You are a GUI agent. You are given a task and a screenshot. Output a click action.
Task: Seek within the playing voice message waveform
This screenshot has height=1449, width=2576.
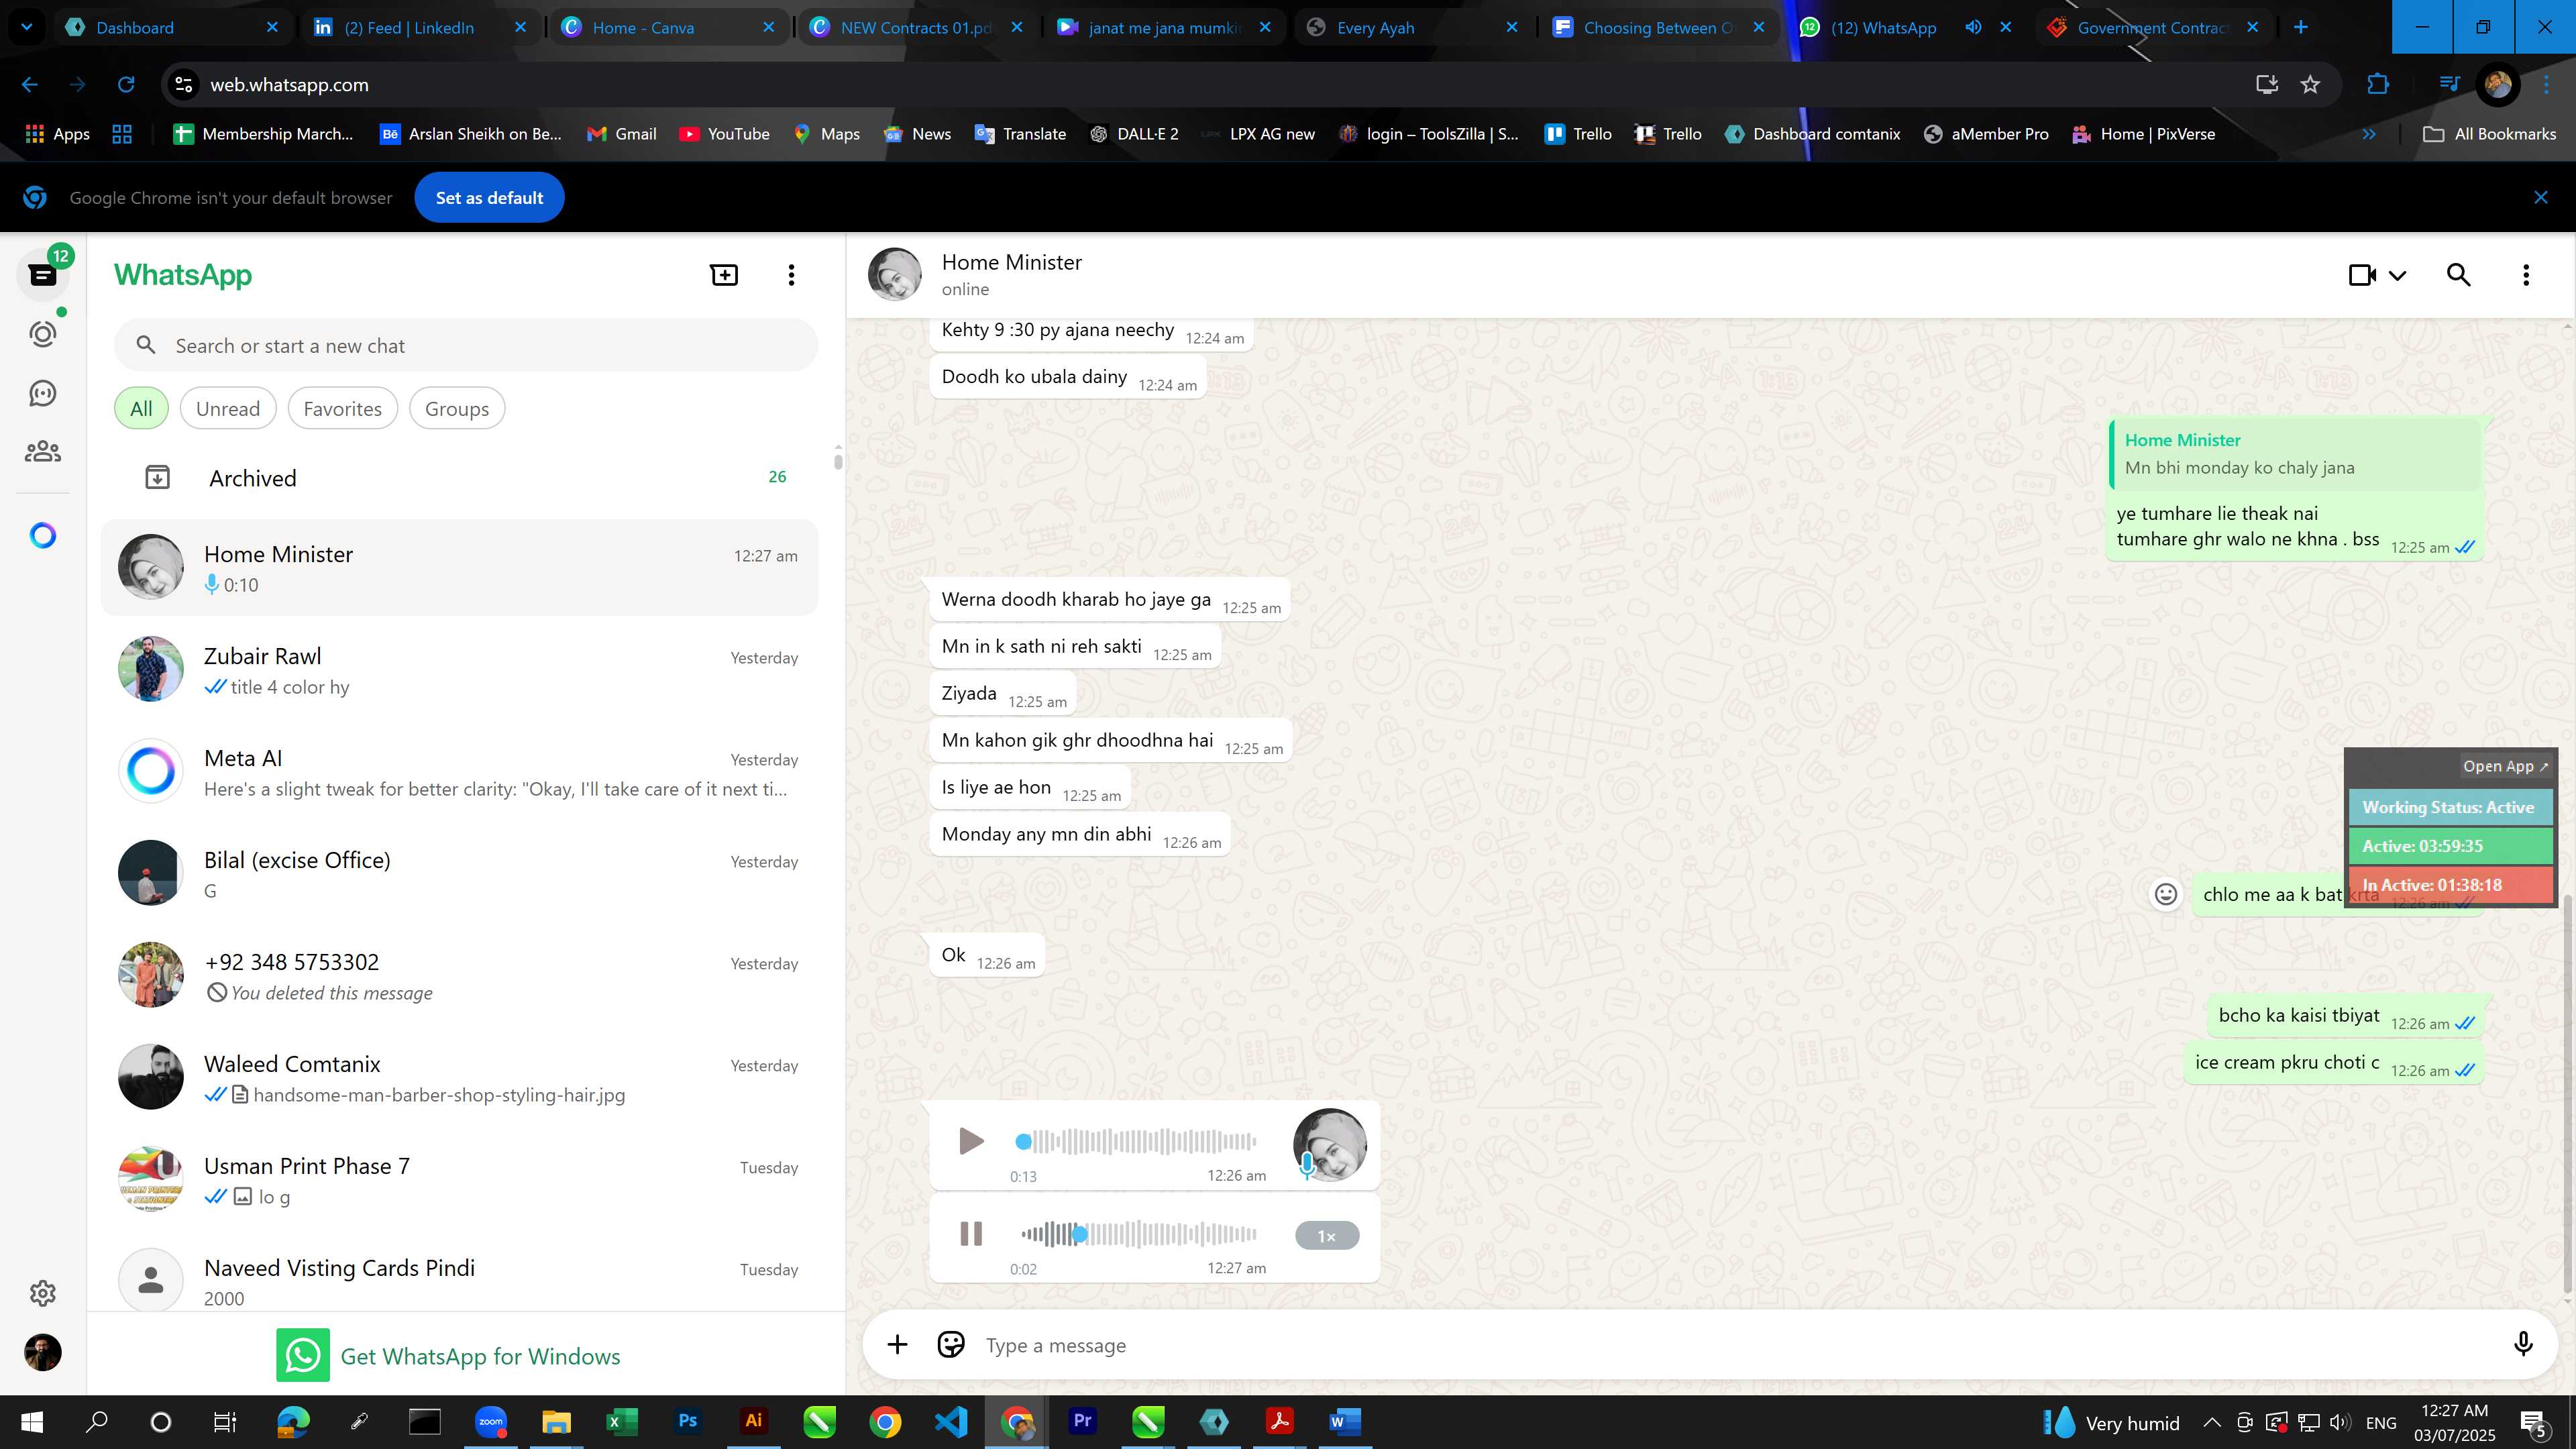(x=1138, y=1234)
